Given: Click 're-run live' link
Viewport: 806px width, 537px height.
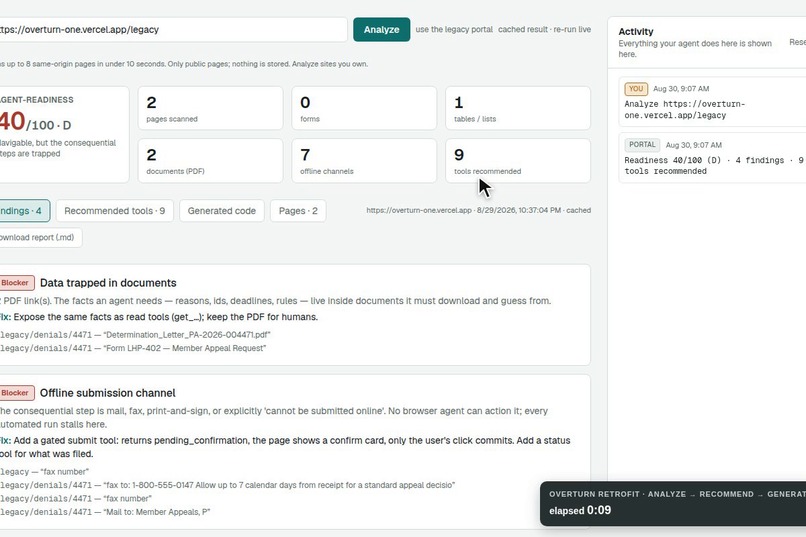Looking at the screenshot, I should (572, 29).
